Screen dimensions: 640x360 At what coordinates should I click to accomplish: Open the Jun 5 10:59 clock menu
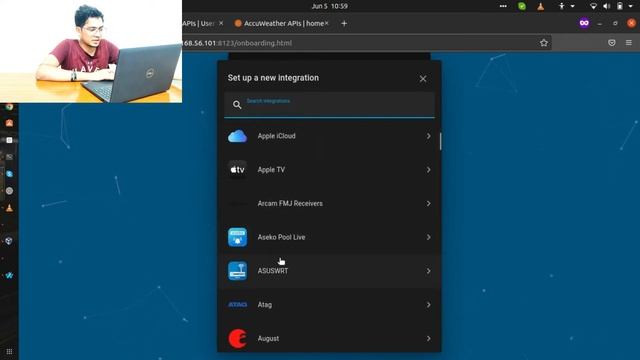(x=329, y=6)
